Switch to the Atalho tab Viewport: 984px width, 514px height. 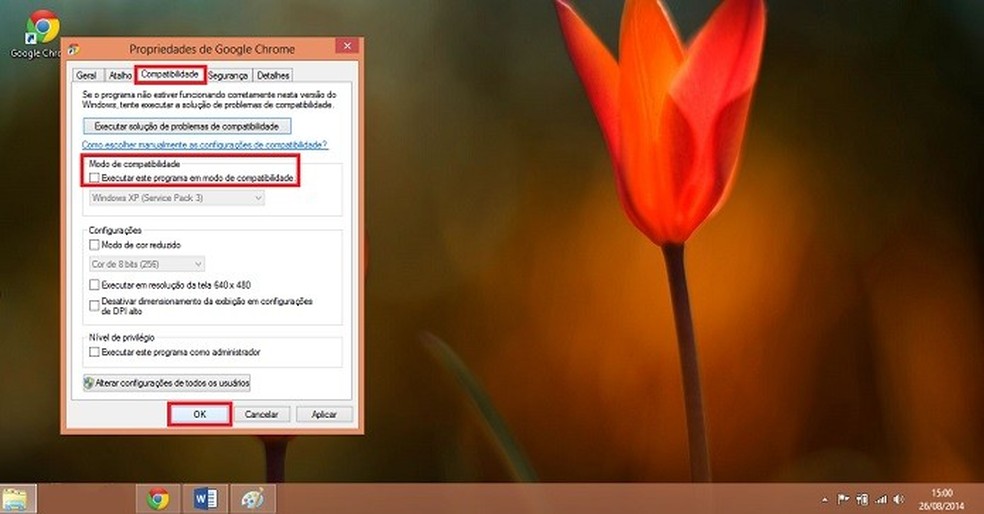(x=120, y=75)
